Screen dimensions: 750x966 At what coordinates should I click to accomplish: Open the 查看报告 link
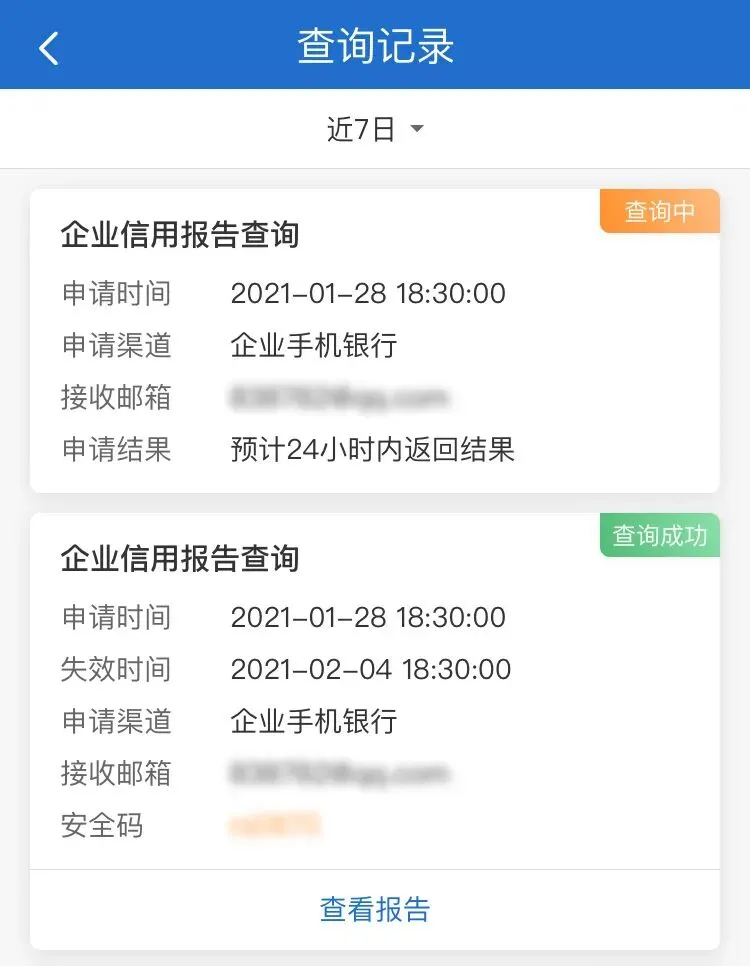click(x=375, y=909)
